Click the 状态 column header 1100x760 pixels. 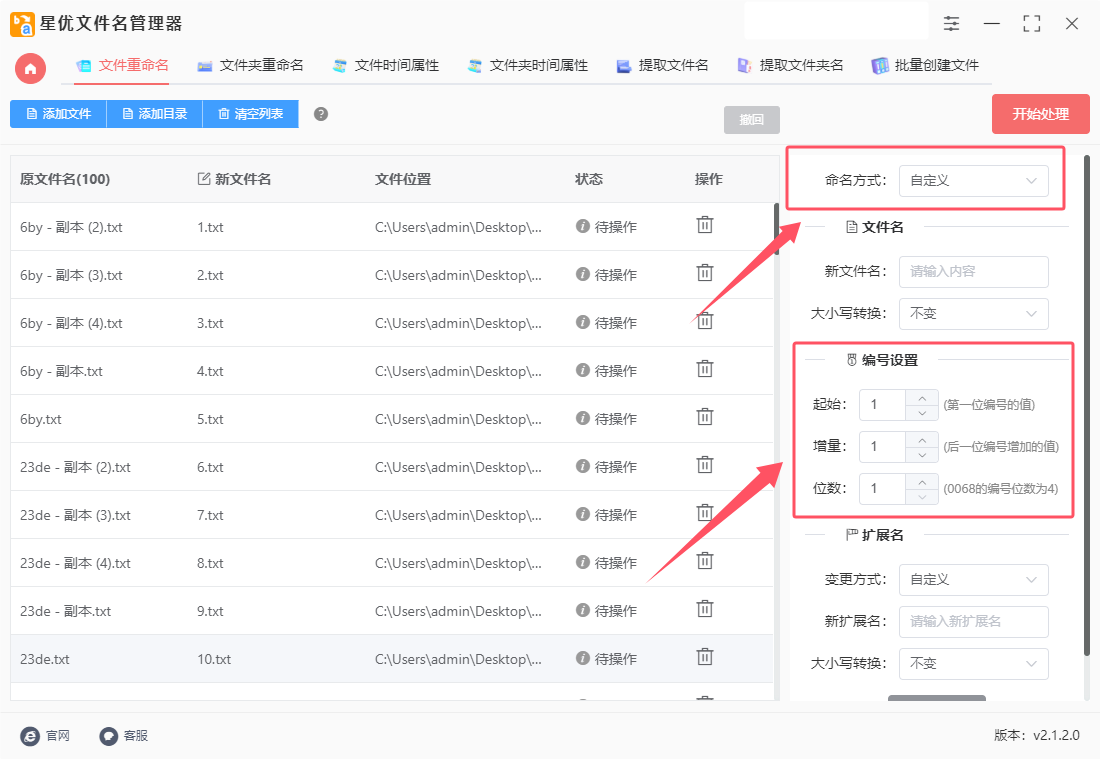pyautogui.click(x=589, y=179)
